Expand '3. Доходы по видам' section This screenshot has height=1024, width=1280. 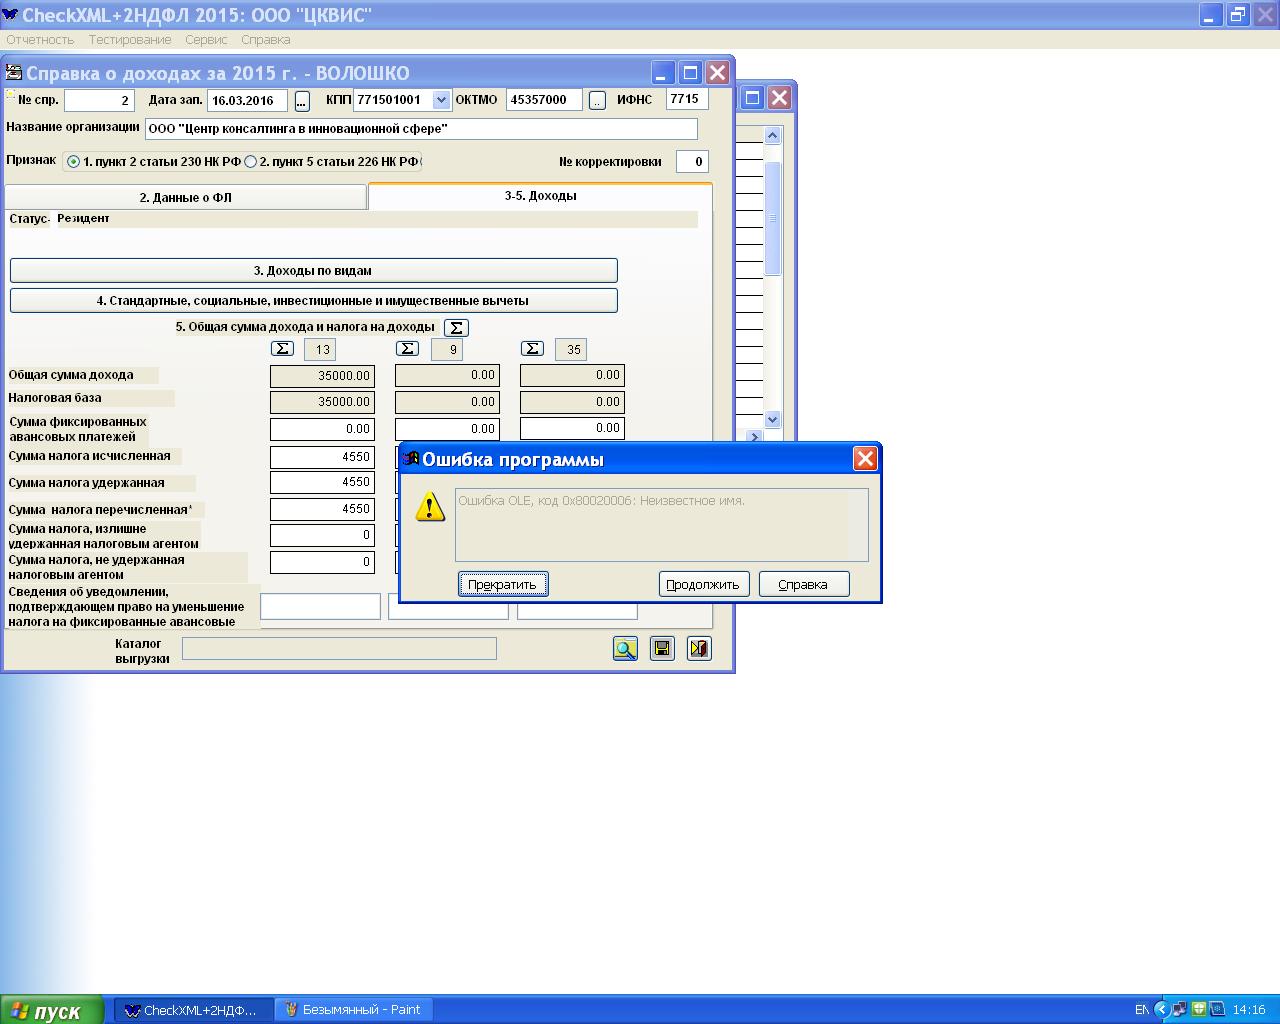pos(313,271)
